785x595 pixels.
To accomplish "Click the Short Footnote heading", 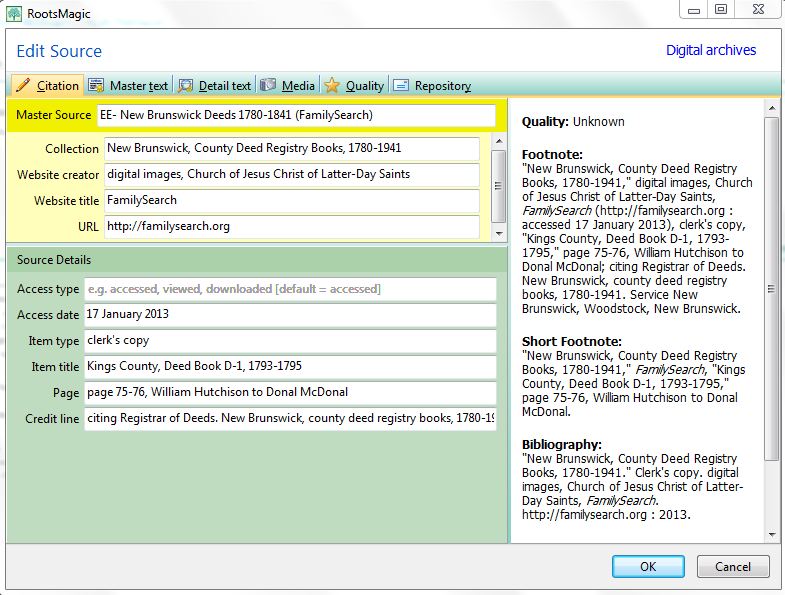I will tap(572, 342).
